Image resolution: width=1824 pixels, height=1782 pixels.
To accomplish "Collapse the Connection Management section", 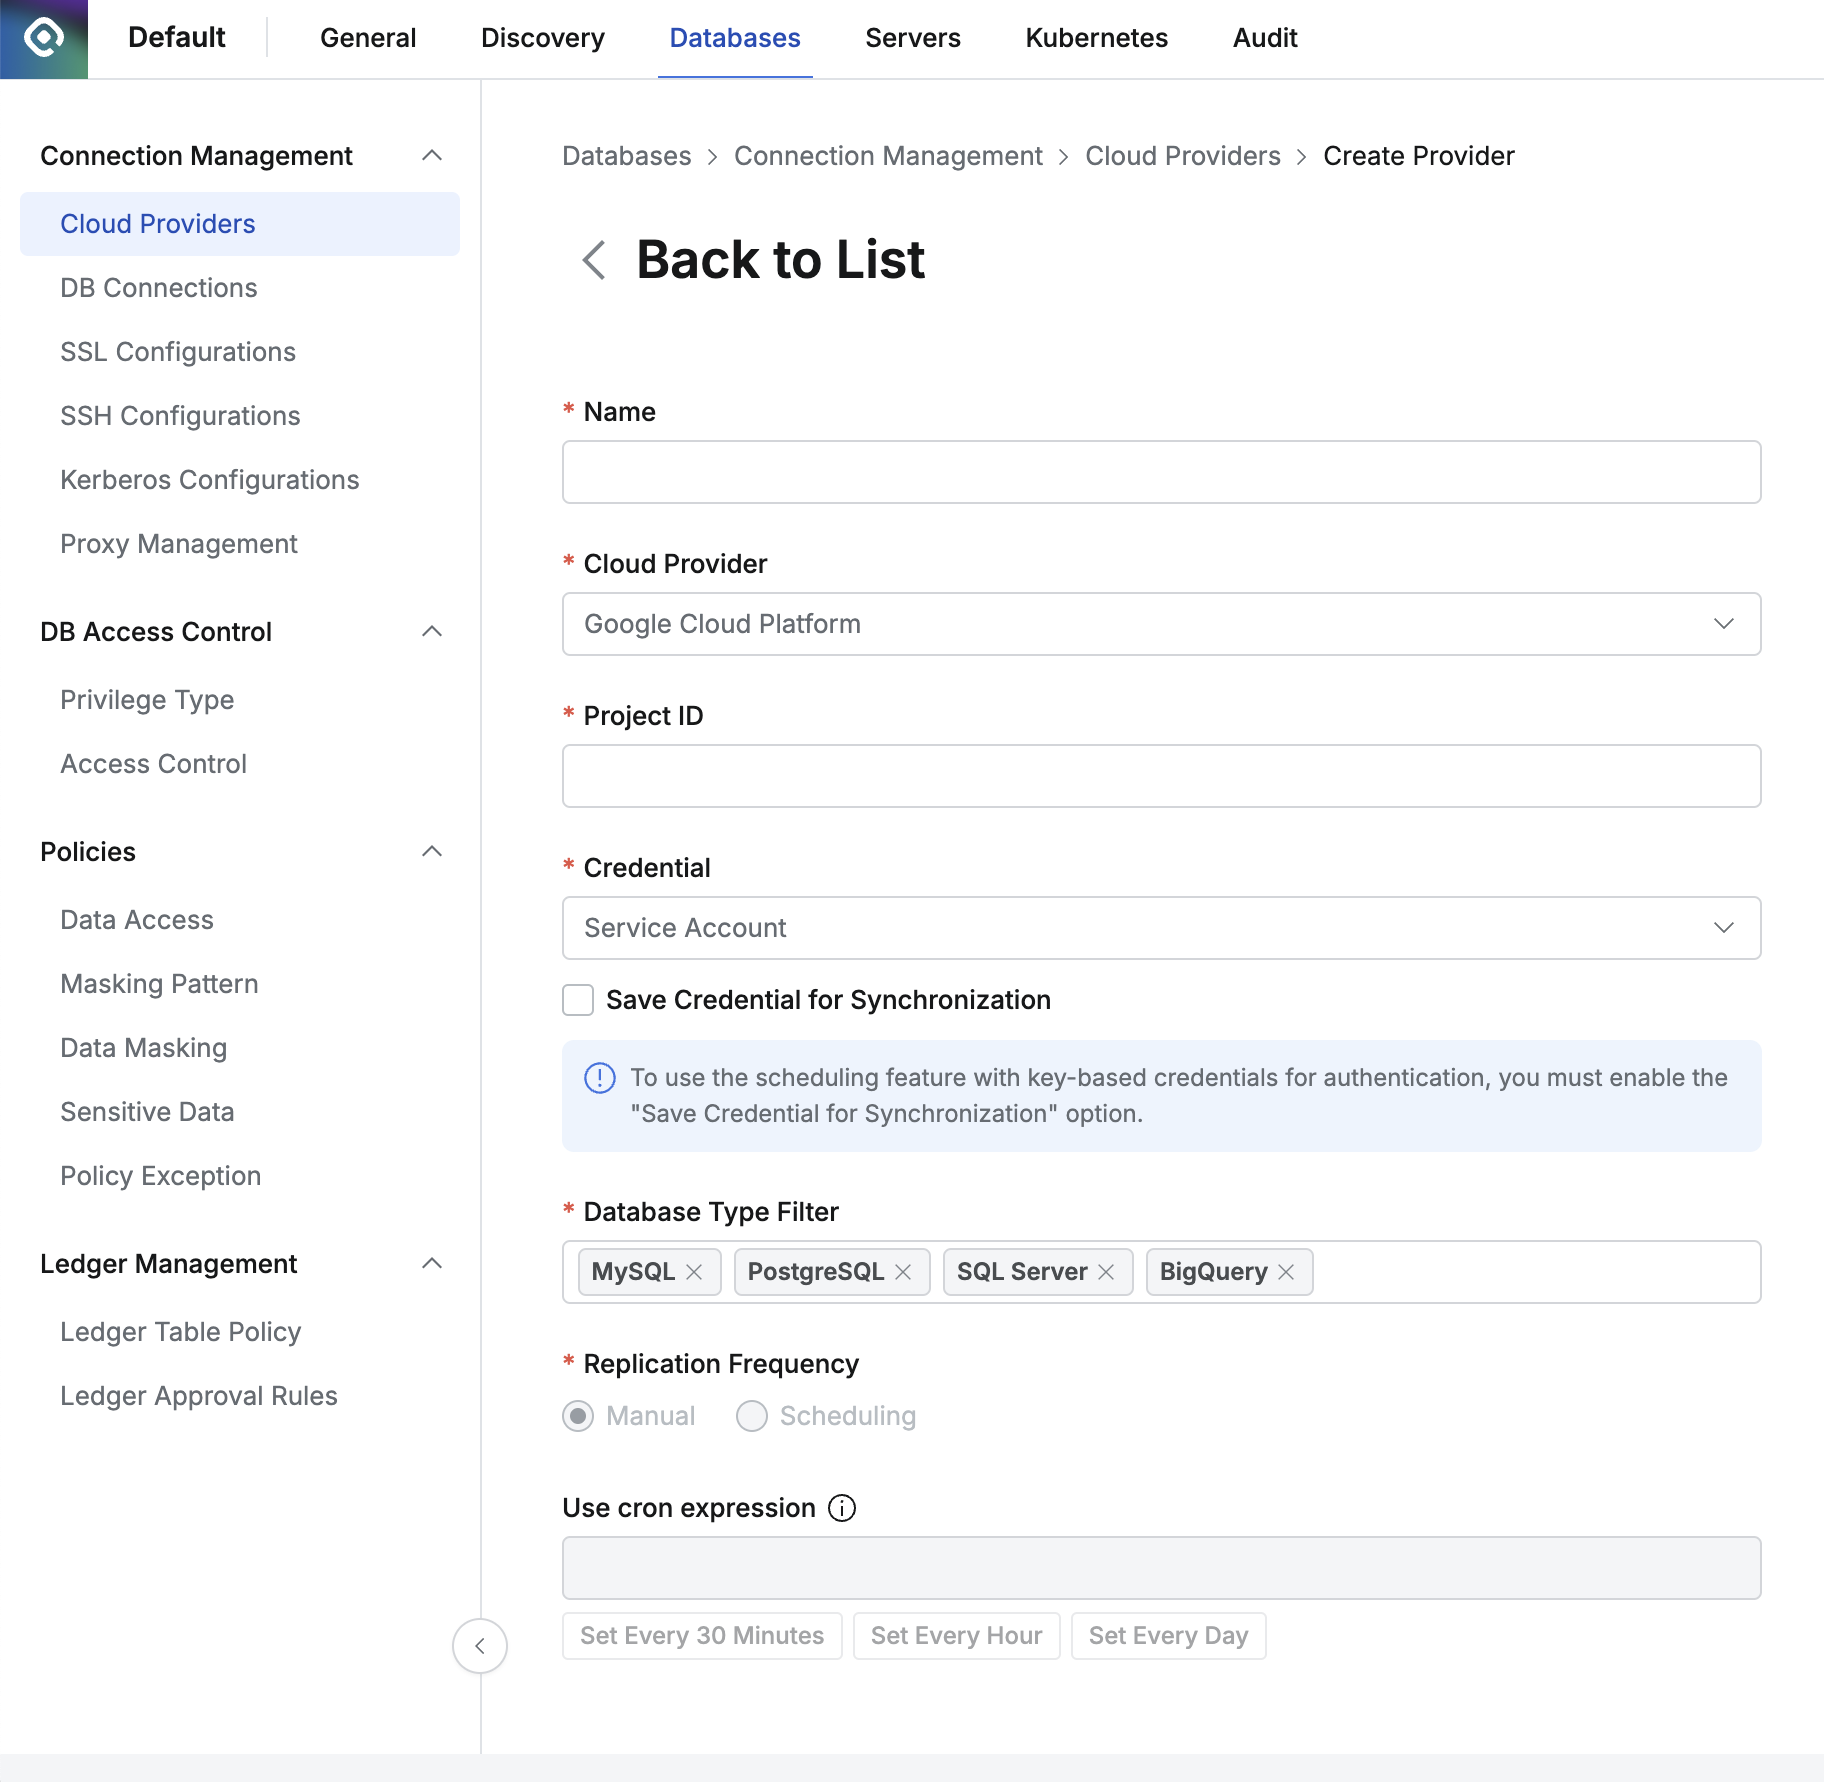I will click(x=432, y=155).
